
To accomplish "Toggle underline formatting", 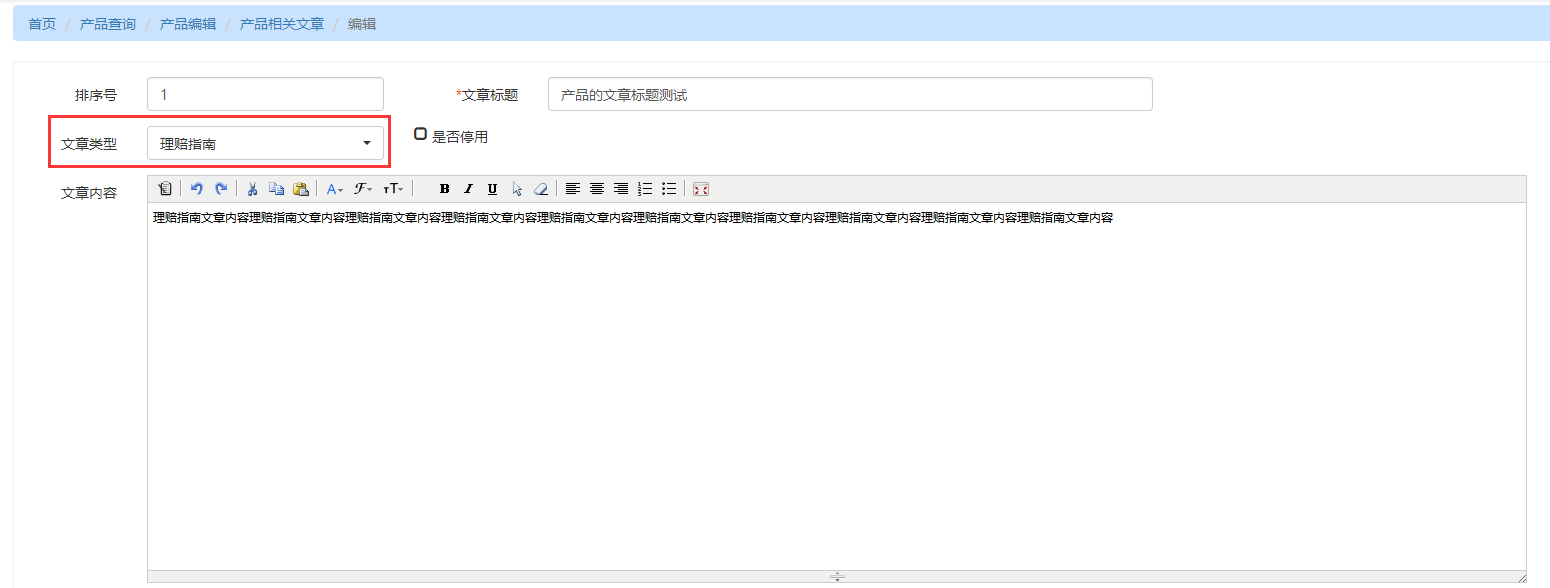I will 492,188.
